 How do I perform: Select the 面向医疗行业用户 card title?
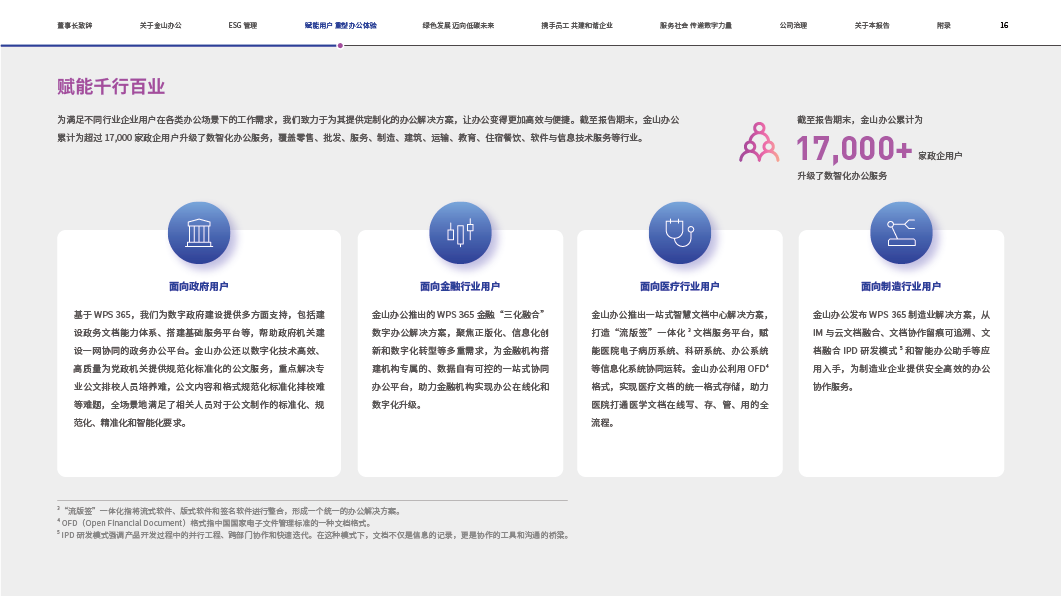pyautogui.click(x=680, y=286)
